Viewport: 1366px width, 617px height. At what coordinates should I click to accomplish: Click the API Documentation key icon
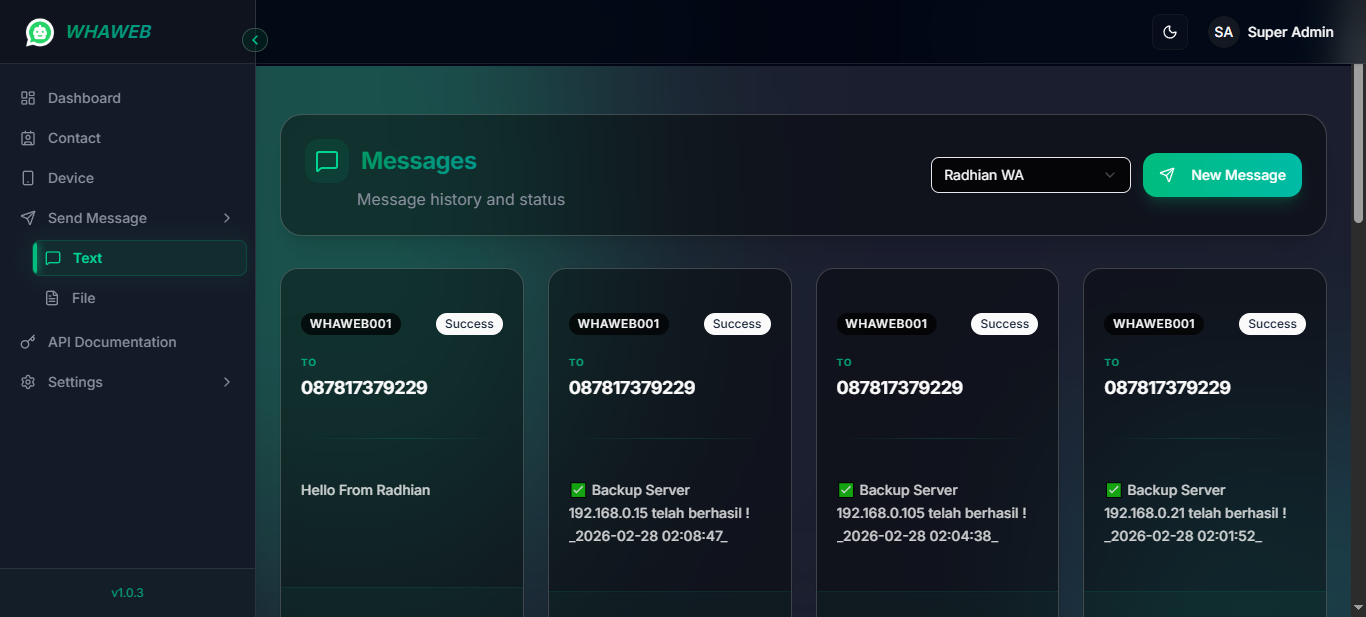pyautogui.click(x=28, y=341)
